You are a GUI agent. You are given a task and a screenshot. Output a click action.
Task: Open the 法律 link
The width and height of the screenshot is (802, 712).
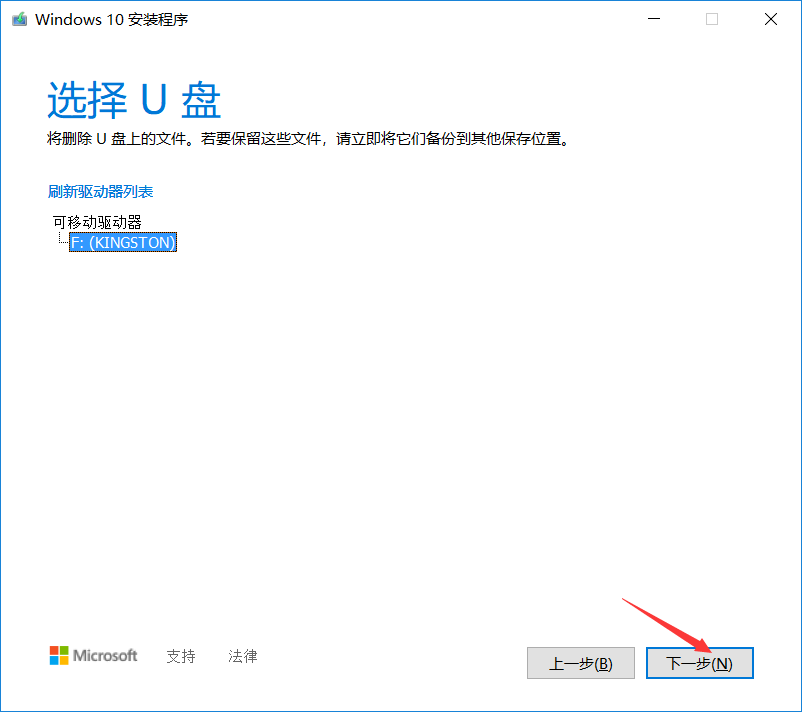[x=242, y=656]
